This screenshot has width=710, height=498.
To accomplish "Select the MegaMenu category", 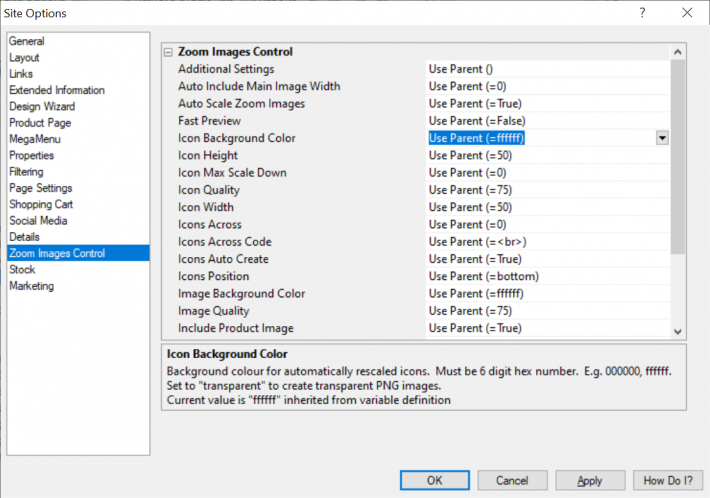I will coord(35,139).
